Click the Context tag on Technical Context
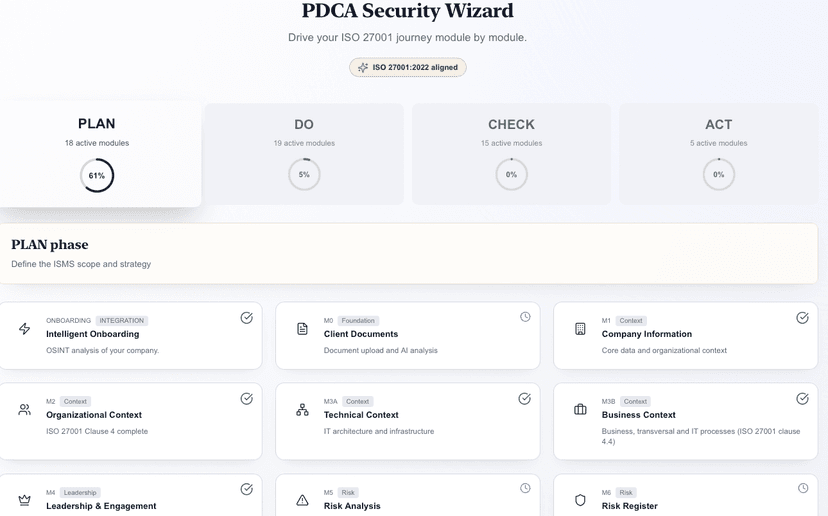Image resolution: width=828 pixels, height=516 pixels. (357, 401)
